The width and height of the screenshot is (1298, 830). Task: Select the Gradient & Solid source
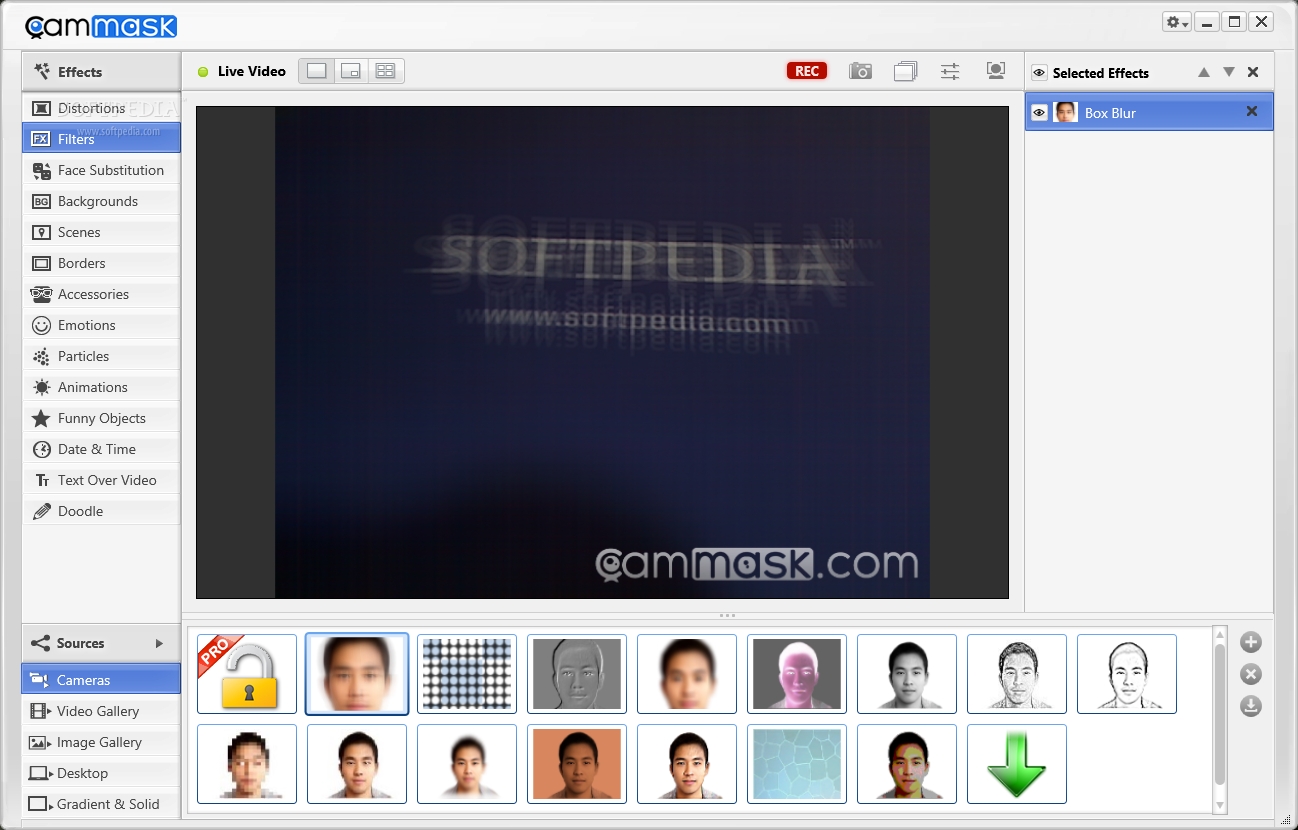pyautogui.click(x=101, y=804)
